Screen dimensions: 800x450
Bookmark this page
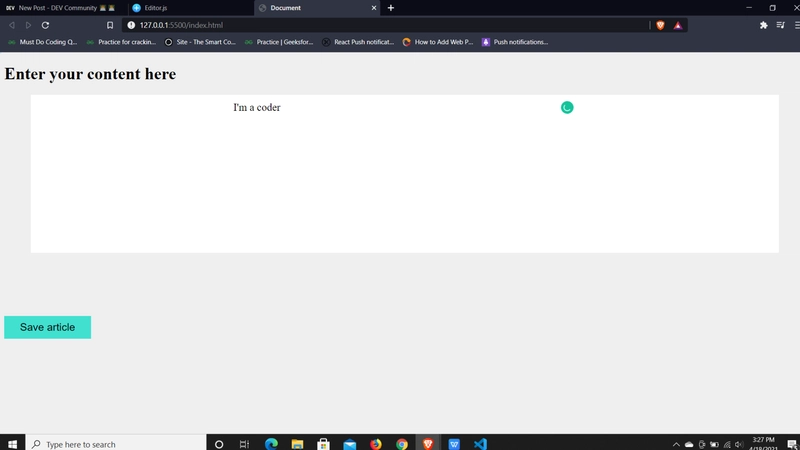(110, 25)
